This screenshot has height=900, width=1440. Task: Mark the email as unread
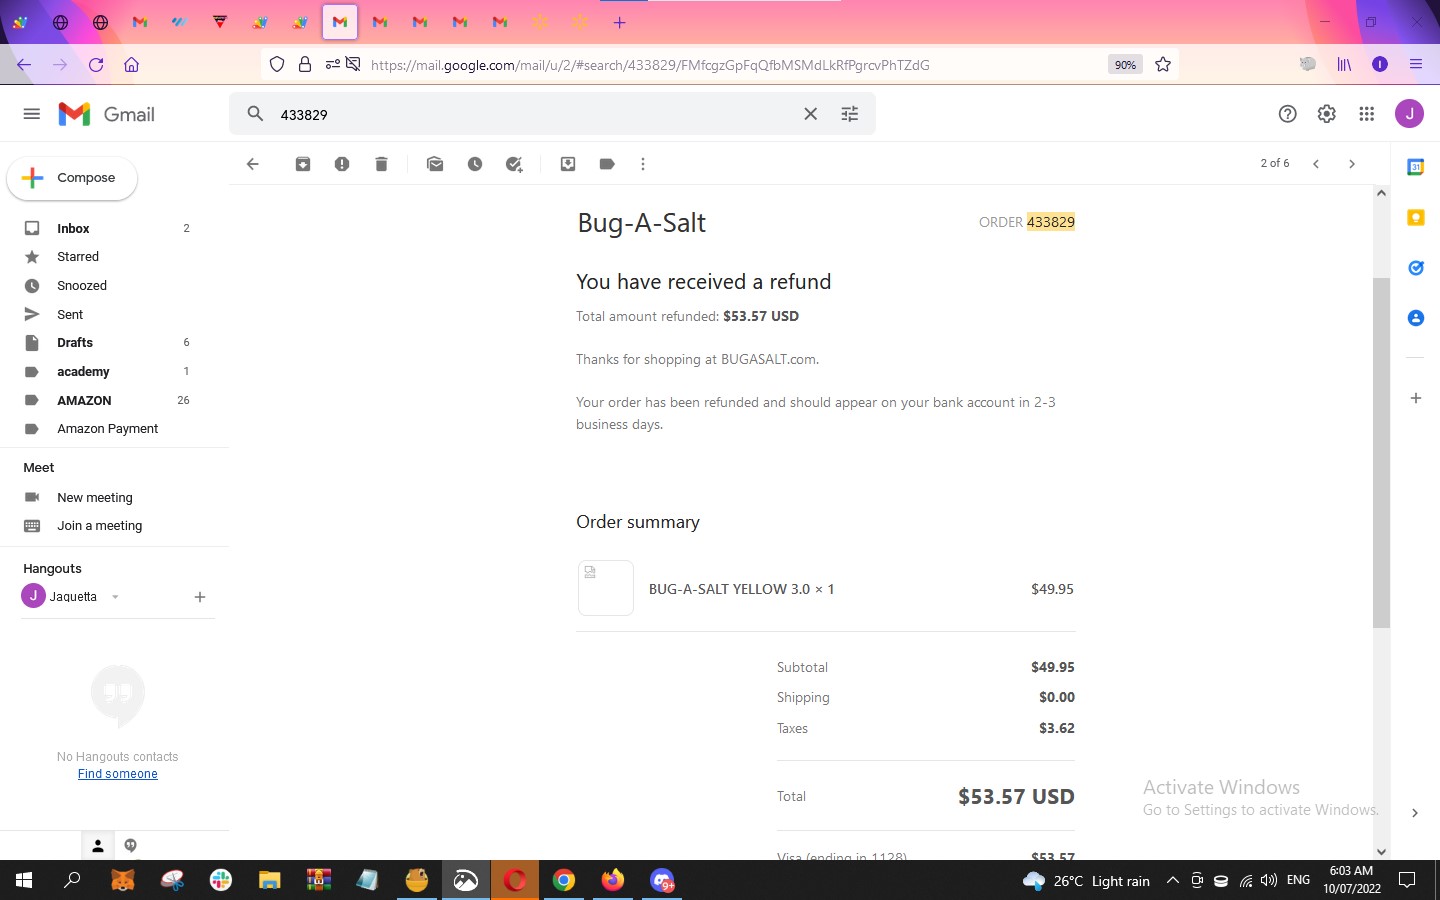tap(435, 164)
